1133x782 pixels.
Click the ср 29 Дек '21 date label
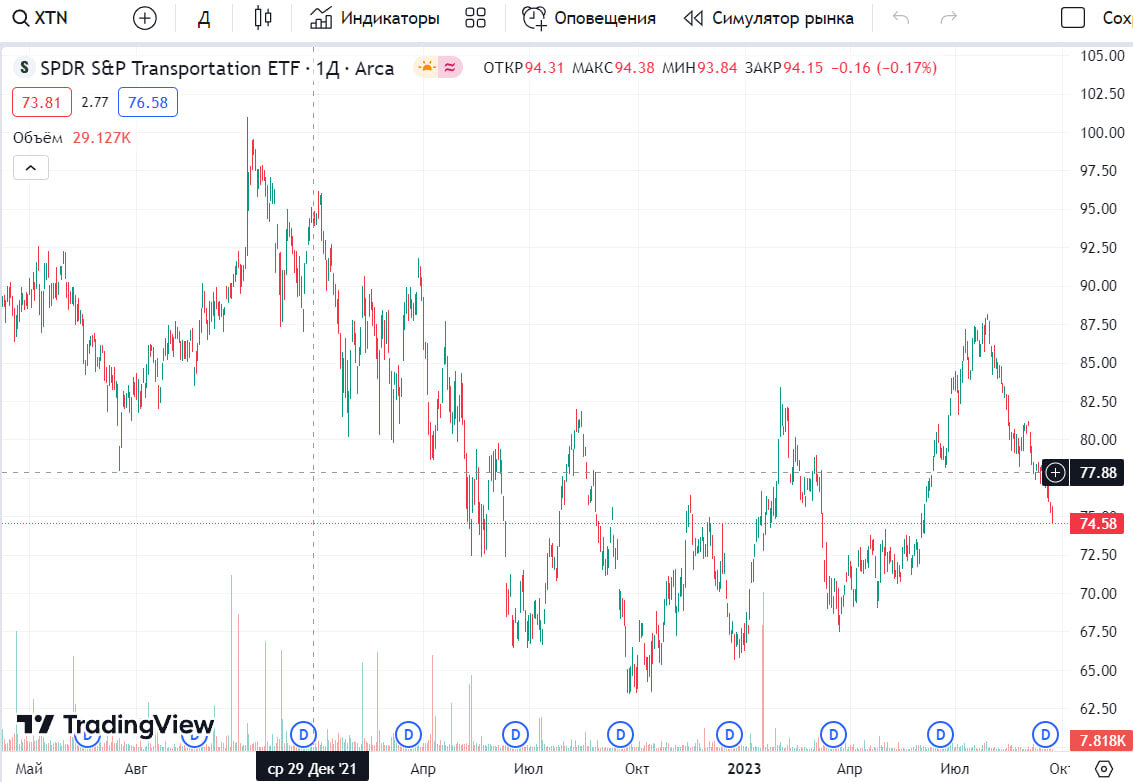[x=312, y=768]
